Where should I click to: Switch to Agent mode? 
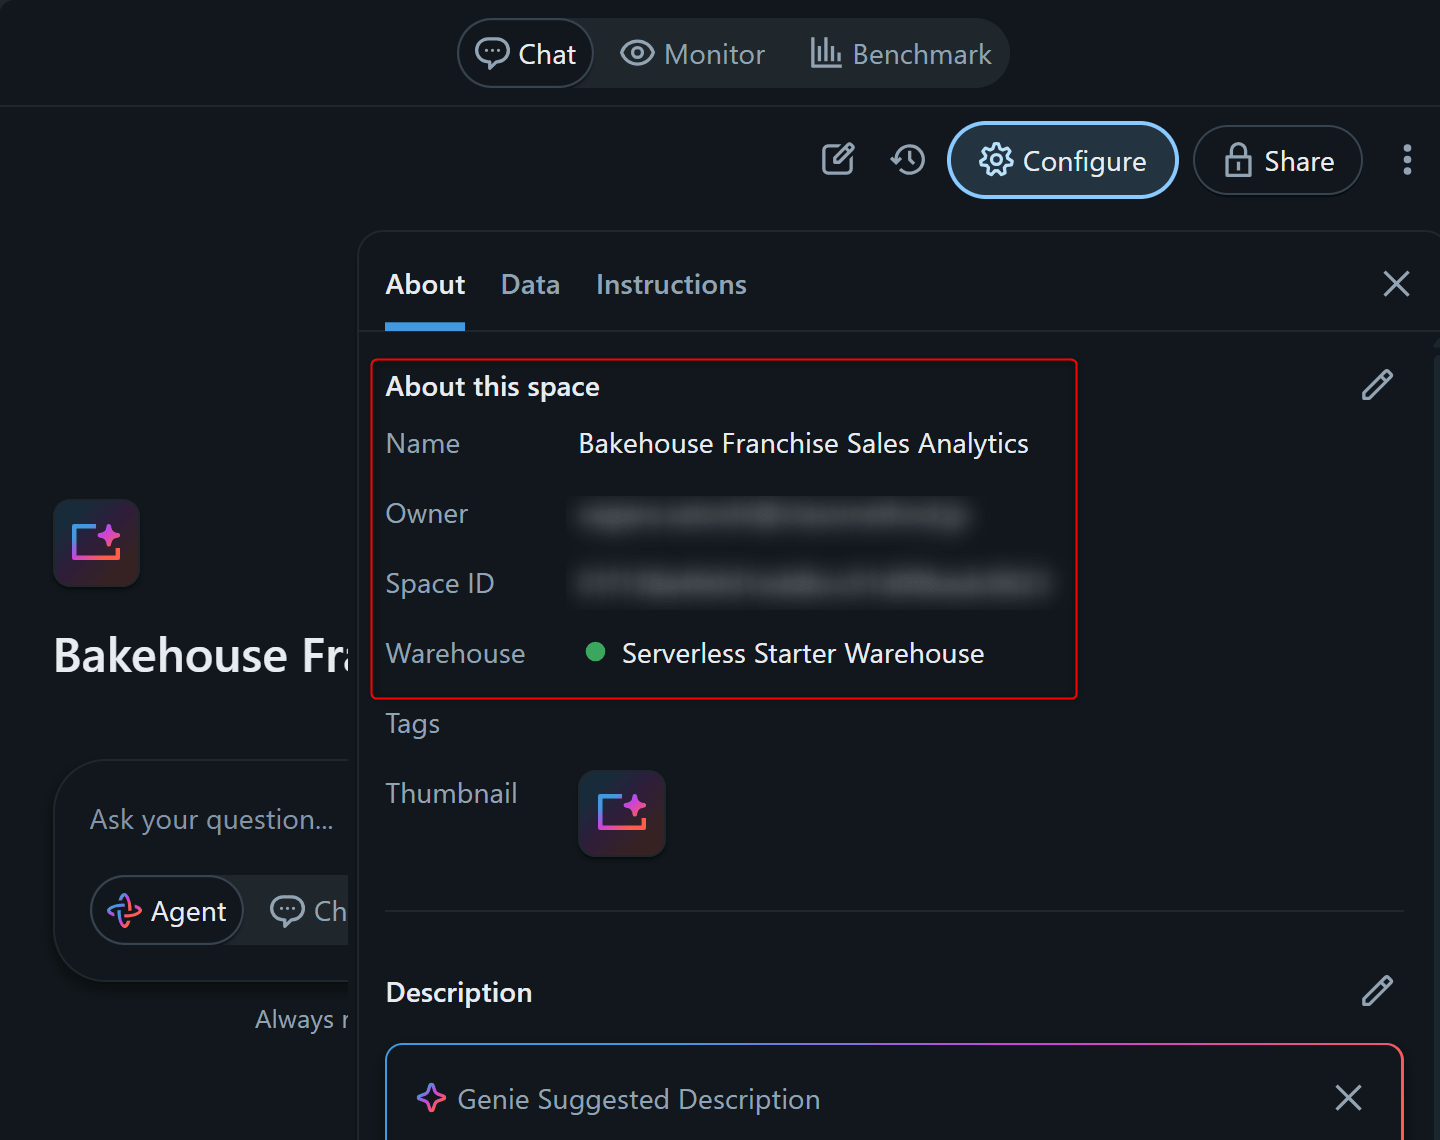(168, 911)
